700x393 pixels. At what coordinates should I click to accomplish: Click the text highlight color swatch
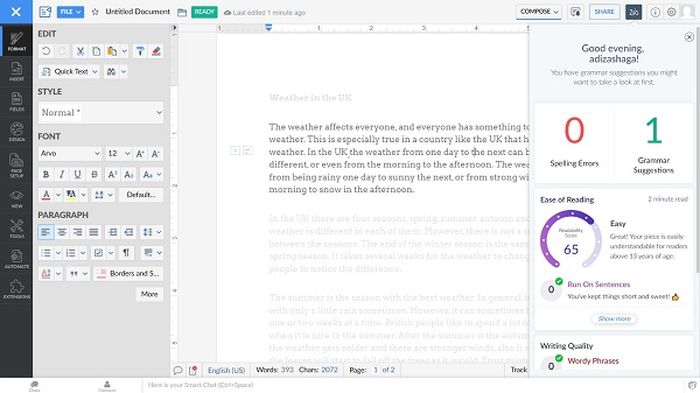(x=71, y=195)
